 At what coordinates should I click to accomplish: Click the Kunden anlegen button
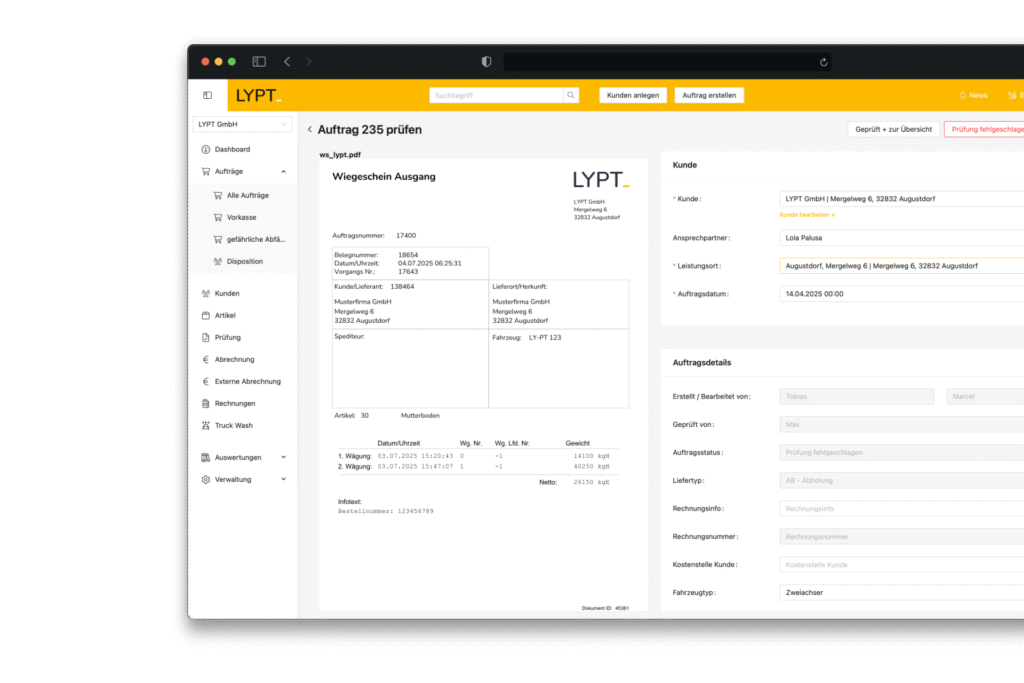(633, 95)
